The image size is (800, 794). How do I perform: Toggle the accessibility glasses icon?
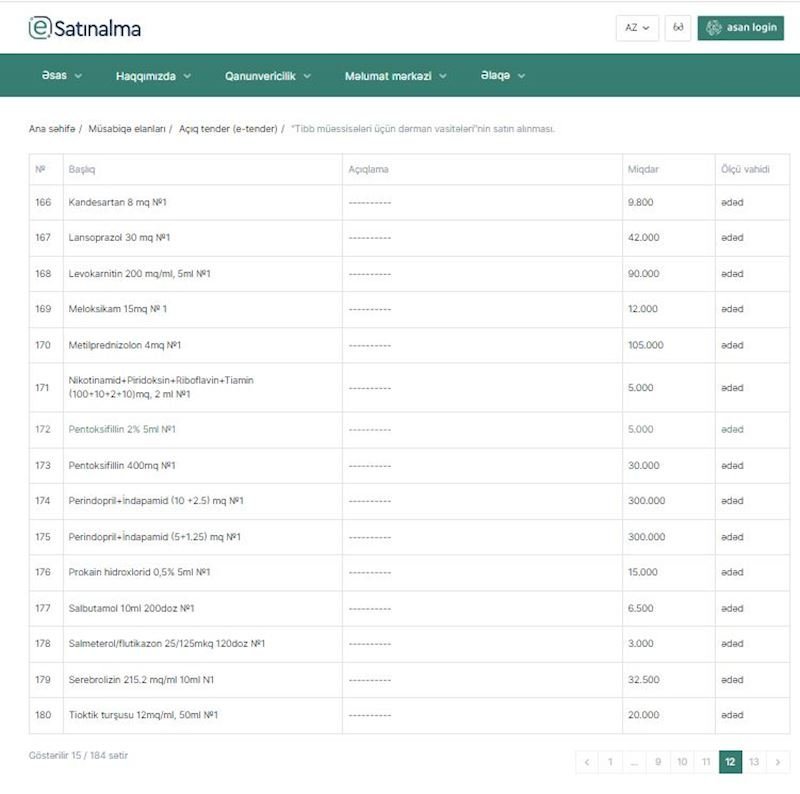point(678,28)
